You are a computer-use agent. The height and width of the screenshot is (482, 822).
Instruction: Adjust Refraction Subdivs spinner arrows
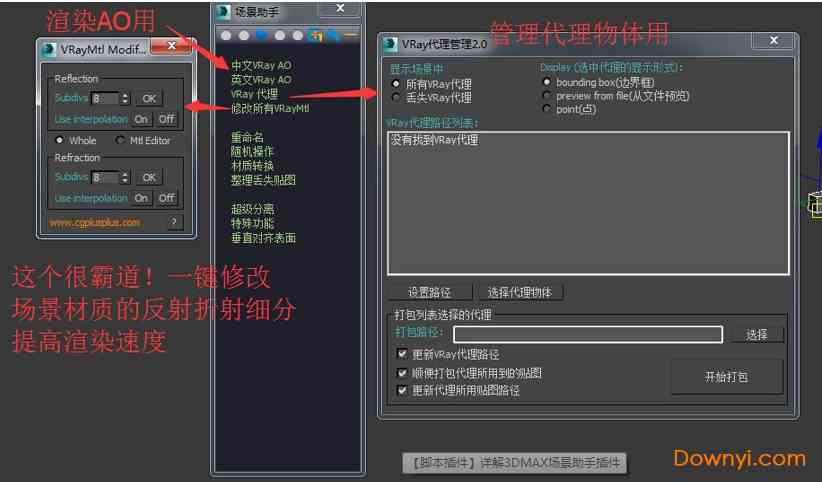point(125,177)
